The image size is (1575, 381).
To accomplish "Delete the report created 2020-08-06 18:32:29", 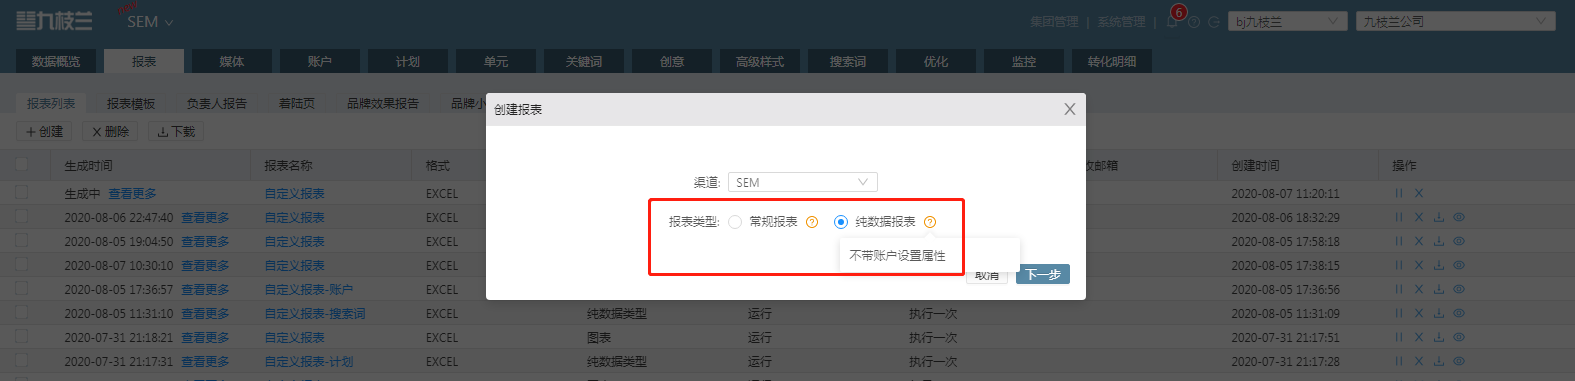I will pos(1418,217).
